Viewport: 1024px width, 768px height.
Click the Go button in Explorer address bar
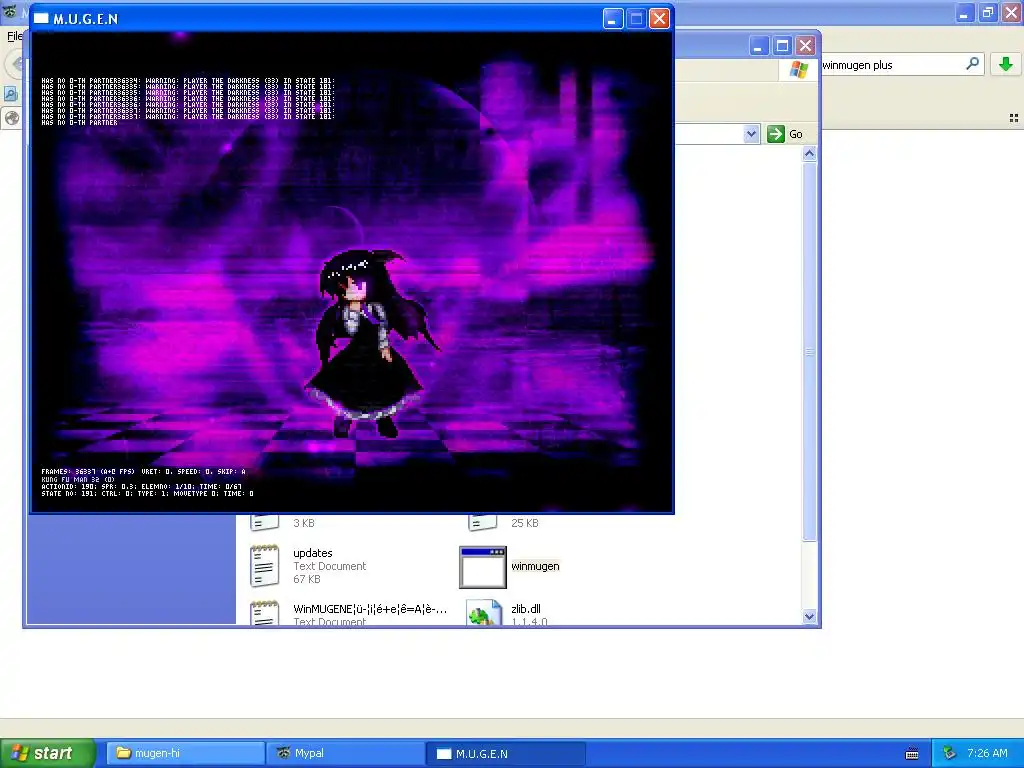pos(786,134)
